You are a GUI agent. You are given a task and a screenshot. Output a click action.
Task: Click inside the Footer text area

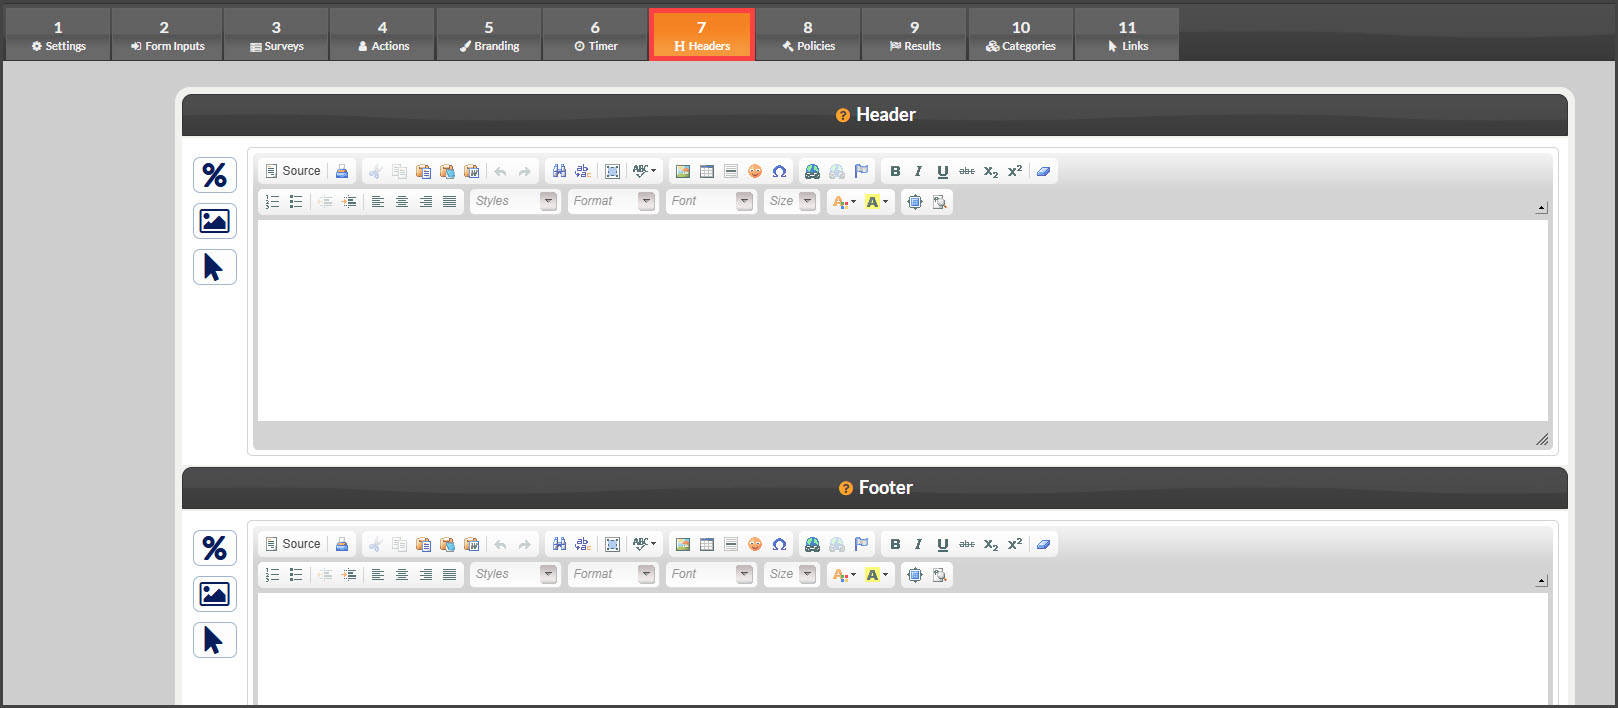902,648
